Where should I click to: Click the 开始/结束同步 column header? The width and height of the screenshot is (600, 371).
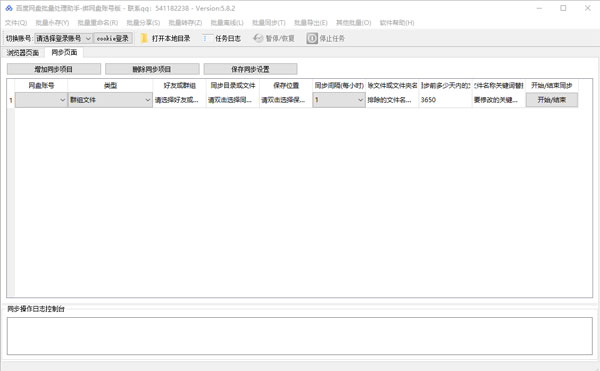point(552,86)
